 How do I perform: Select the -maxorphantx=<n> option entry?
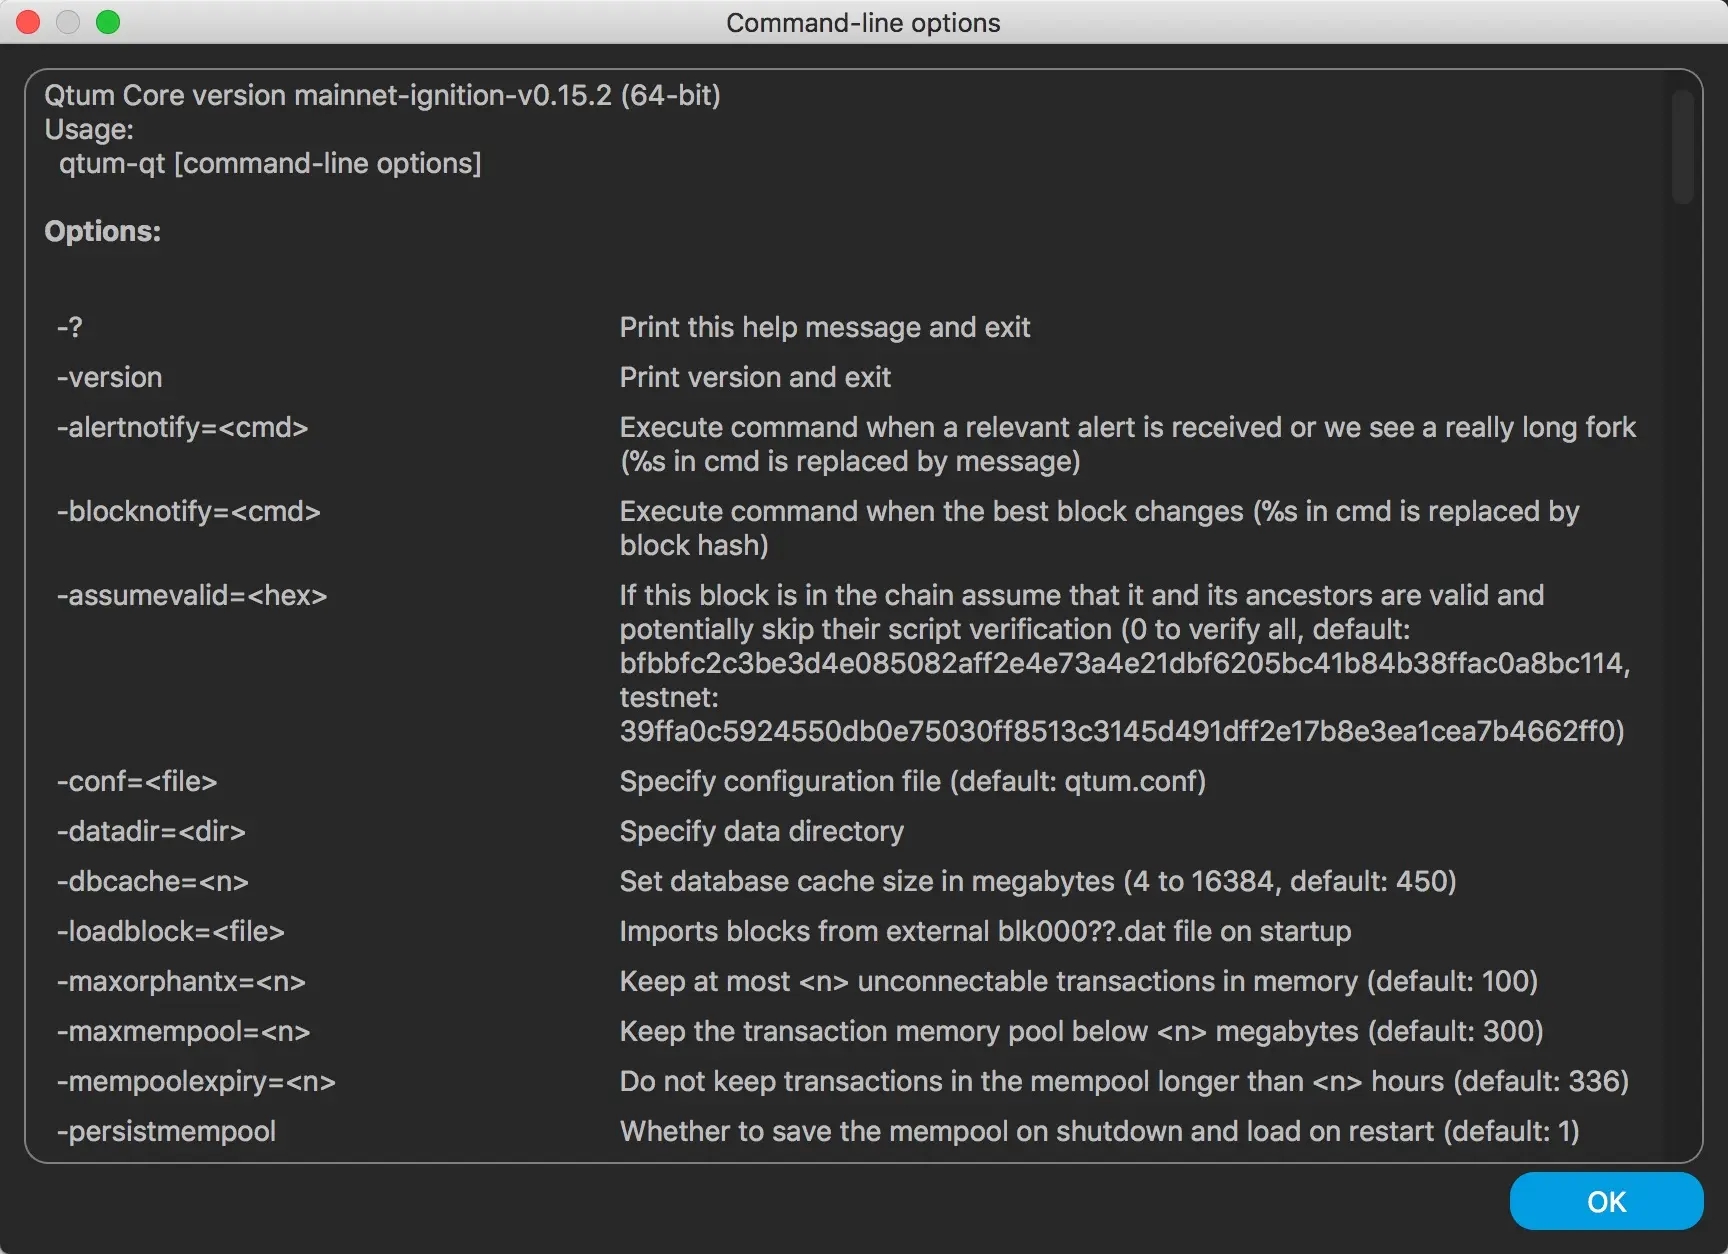(181, 982)
